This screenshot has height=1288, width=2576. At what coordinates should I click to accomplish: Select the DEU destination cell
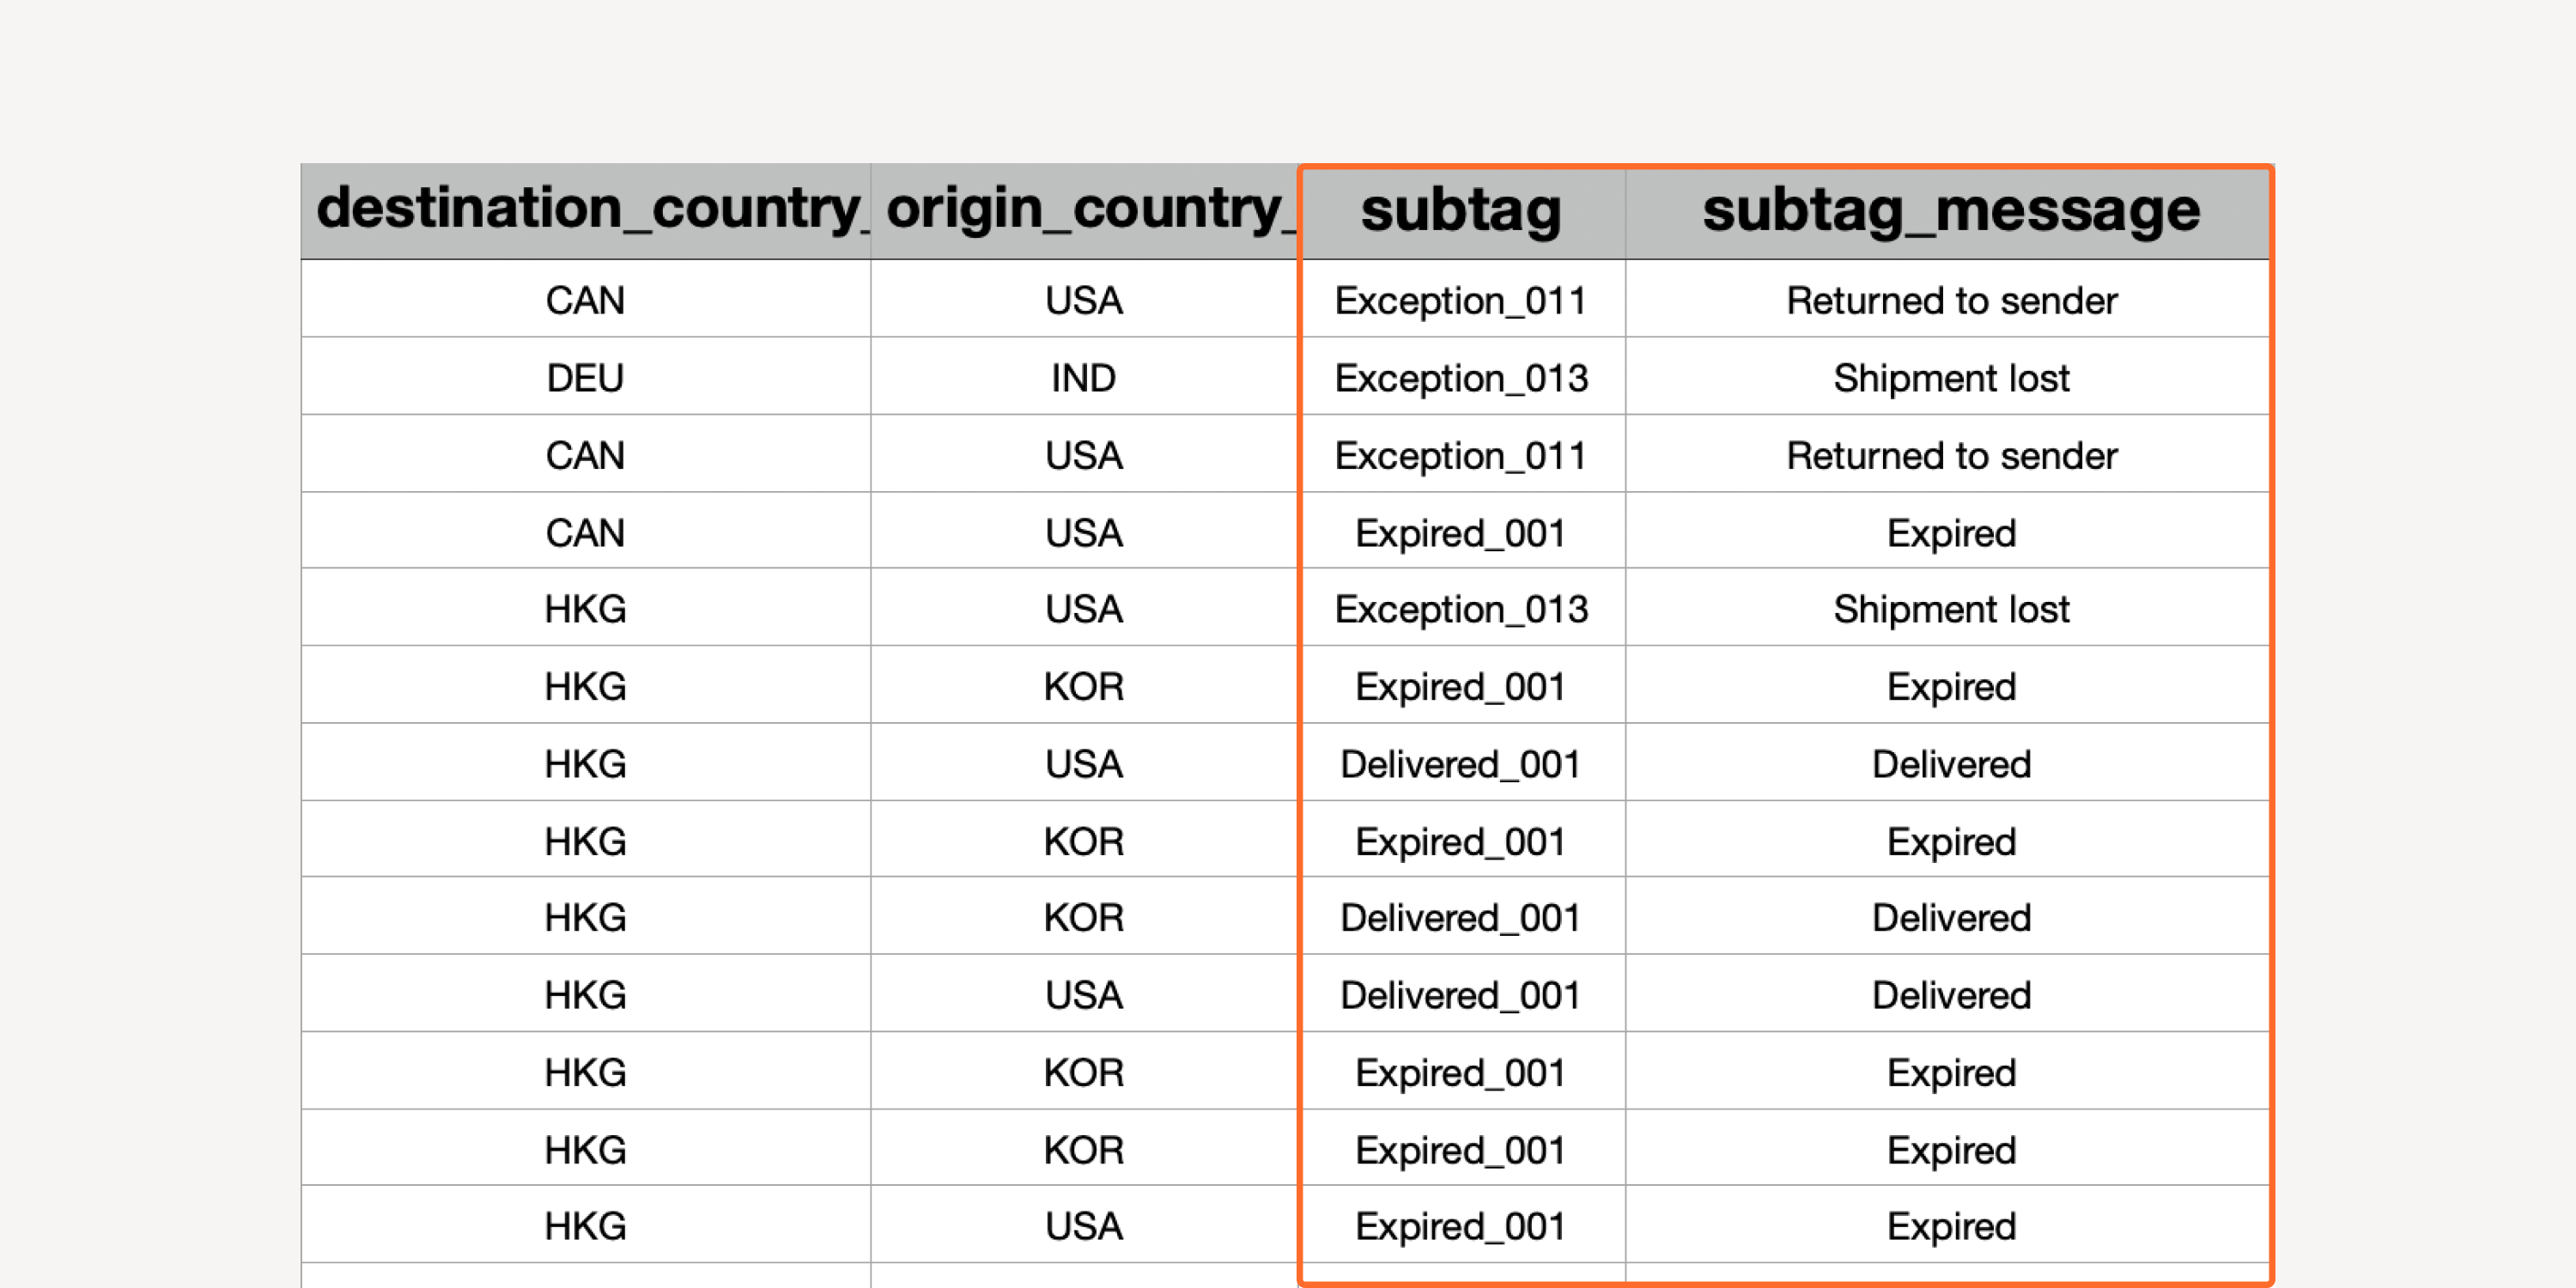point(585,378)
